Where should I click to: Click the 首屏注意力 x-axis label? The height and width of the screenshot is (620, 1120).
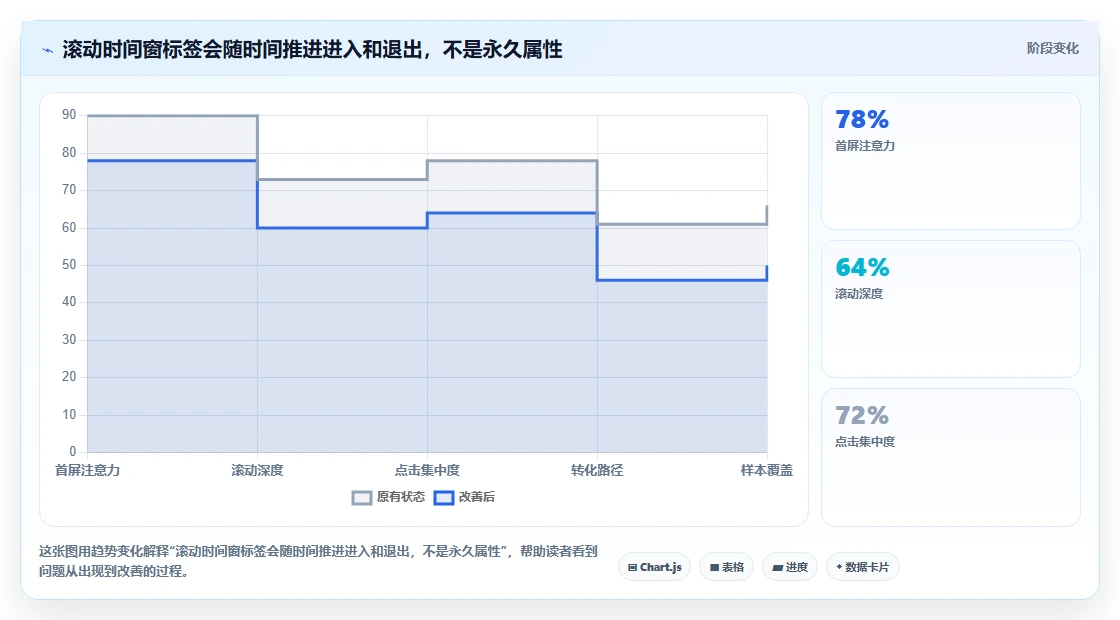(87, 470)
